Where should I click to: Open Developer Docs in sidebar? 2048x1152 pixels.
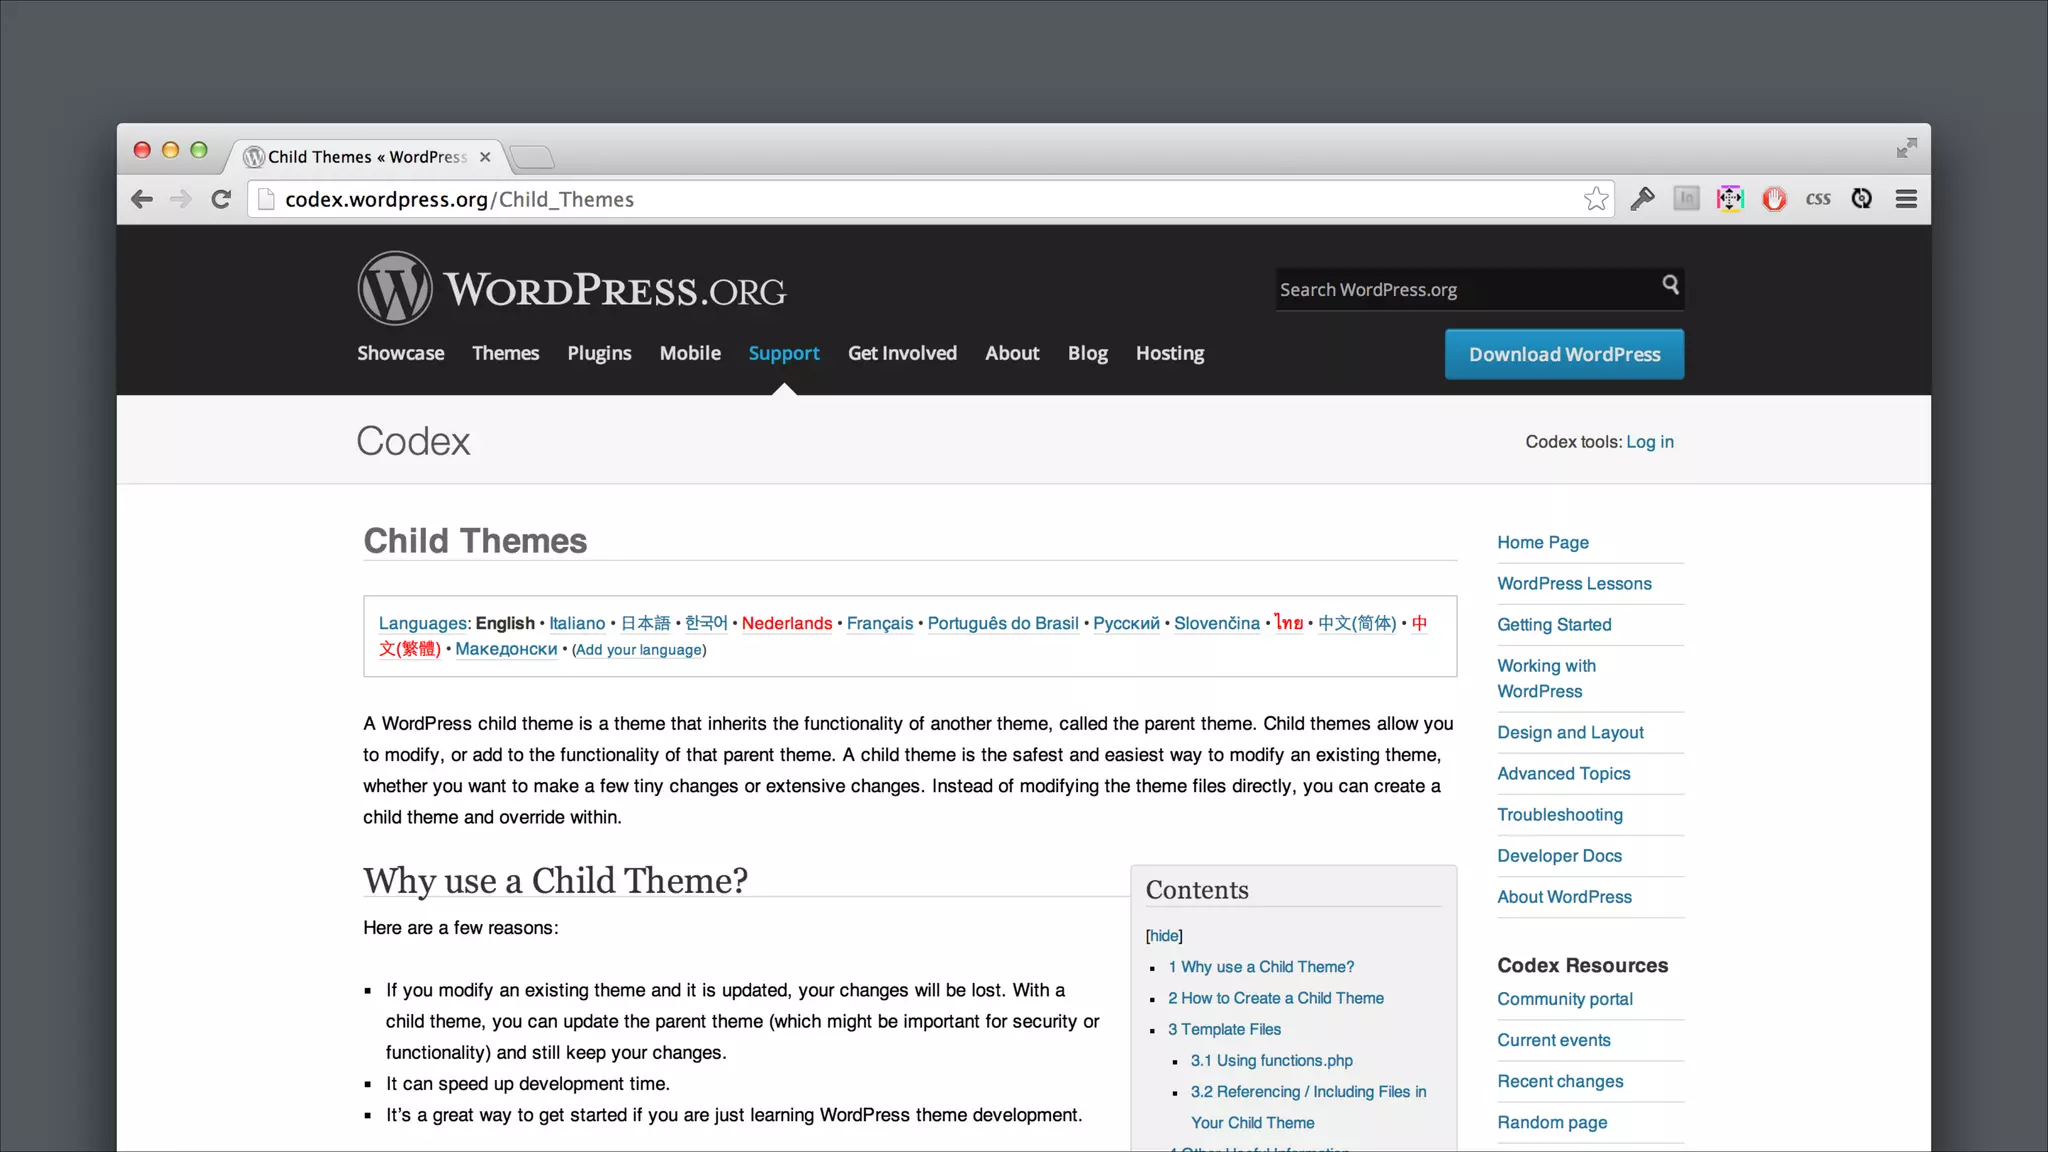click(1559, 856)
